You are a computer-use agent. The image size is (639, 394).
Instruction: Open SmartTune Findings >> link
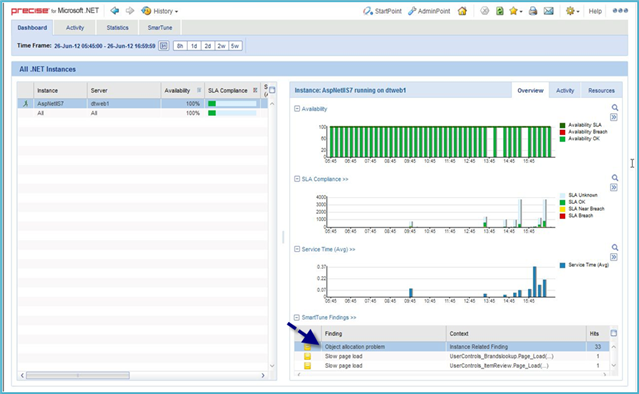click(x=329, y=317)
